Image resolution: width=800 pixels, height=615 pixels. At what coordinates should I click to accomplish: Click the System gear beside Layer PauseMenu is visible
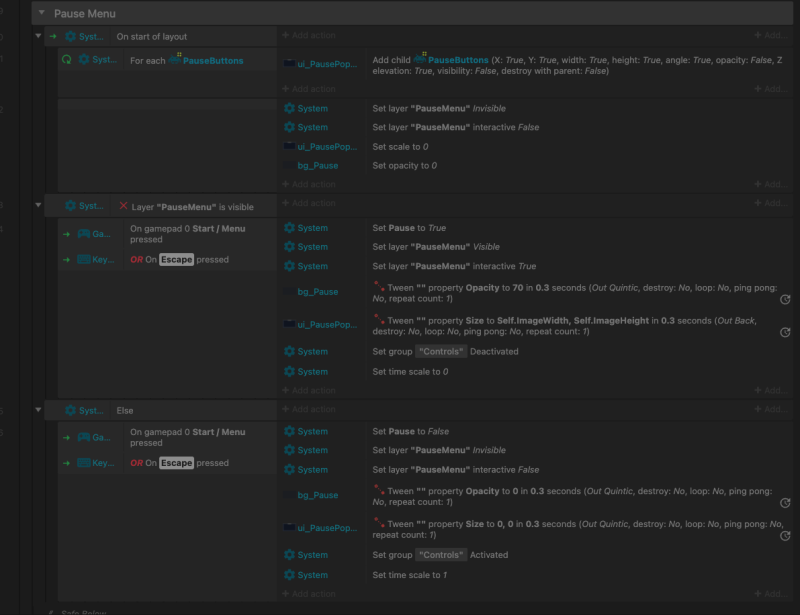pyautogui.click(x=70, y=206)
